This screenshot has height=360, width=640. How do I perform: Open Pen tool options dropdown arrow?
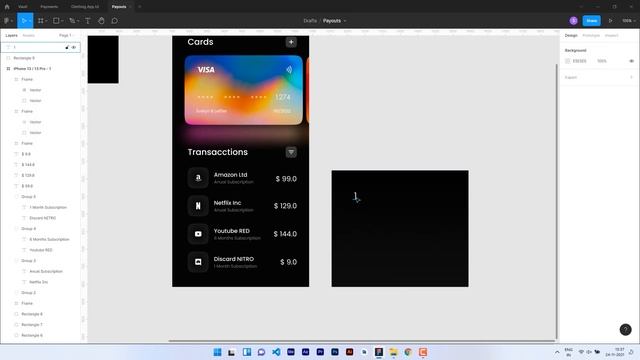(78, 21)
